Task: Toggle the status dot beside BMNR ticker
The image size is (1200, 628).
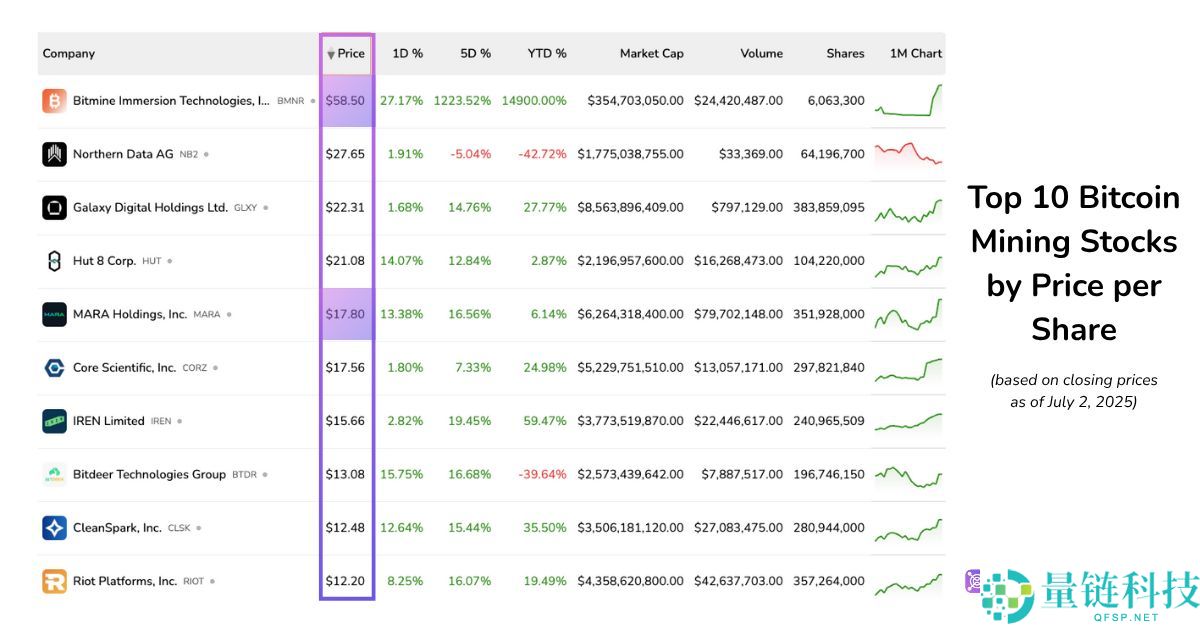Action: click(312, 100)
